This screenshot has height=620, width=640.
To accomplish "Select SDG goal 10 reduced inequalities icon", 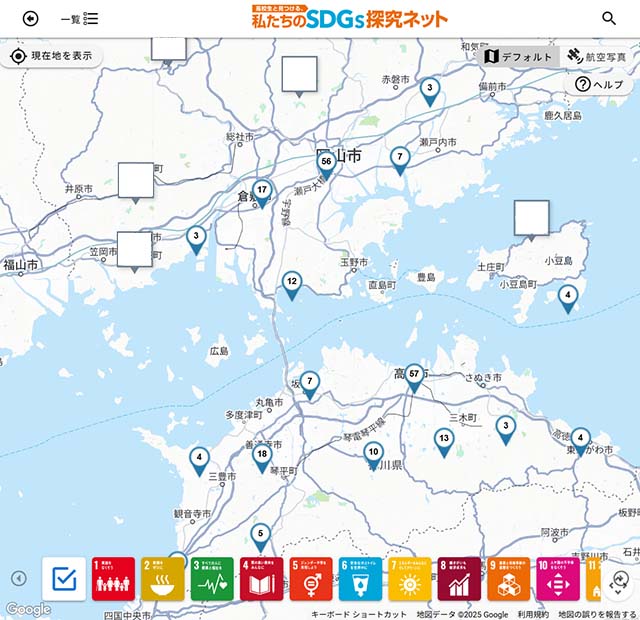I will (558, 579).
